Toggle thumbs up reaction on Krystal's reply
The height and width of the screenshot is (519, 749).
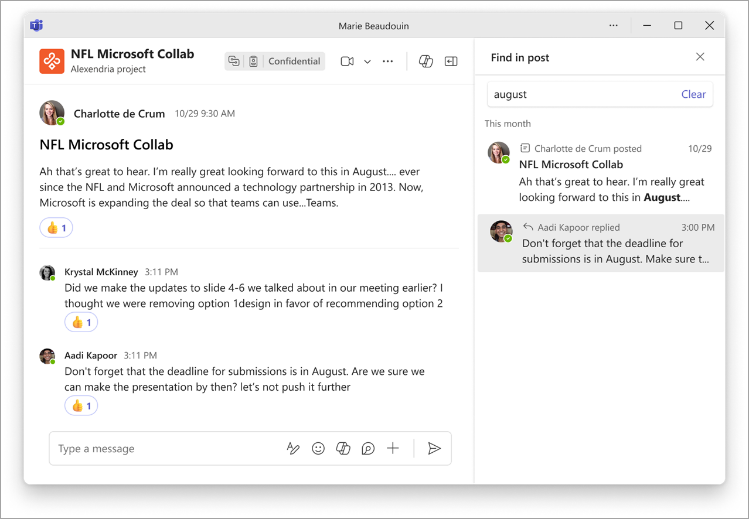coord(81,322)
